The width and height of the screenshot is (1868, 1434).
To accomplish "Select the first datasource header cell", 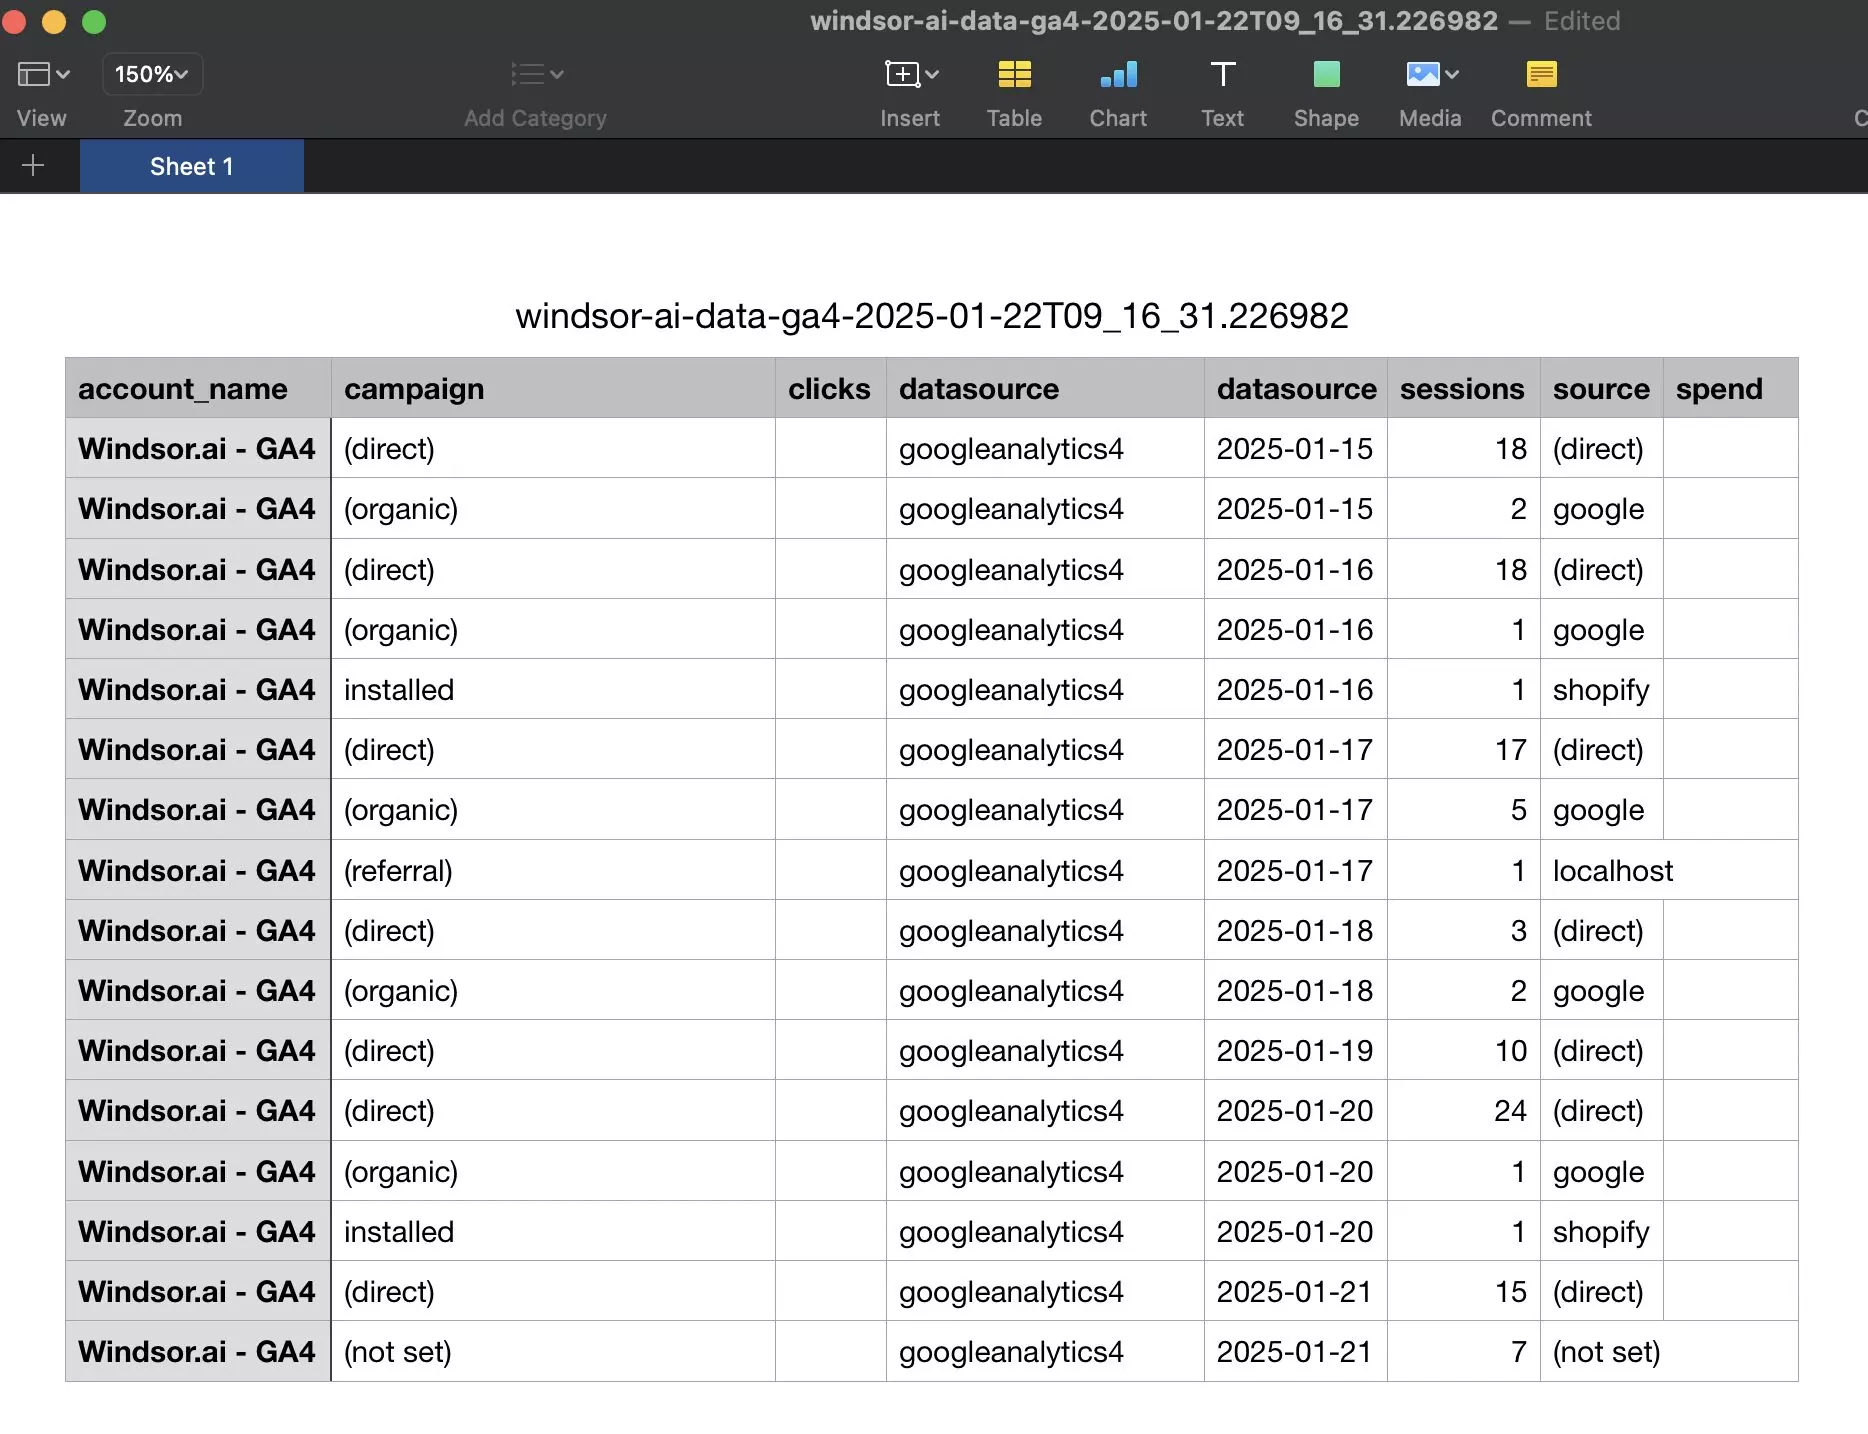I will tap(1045, 388).
